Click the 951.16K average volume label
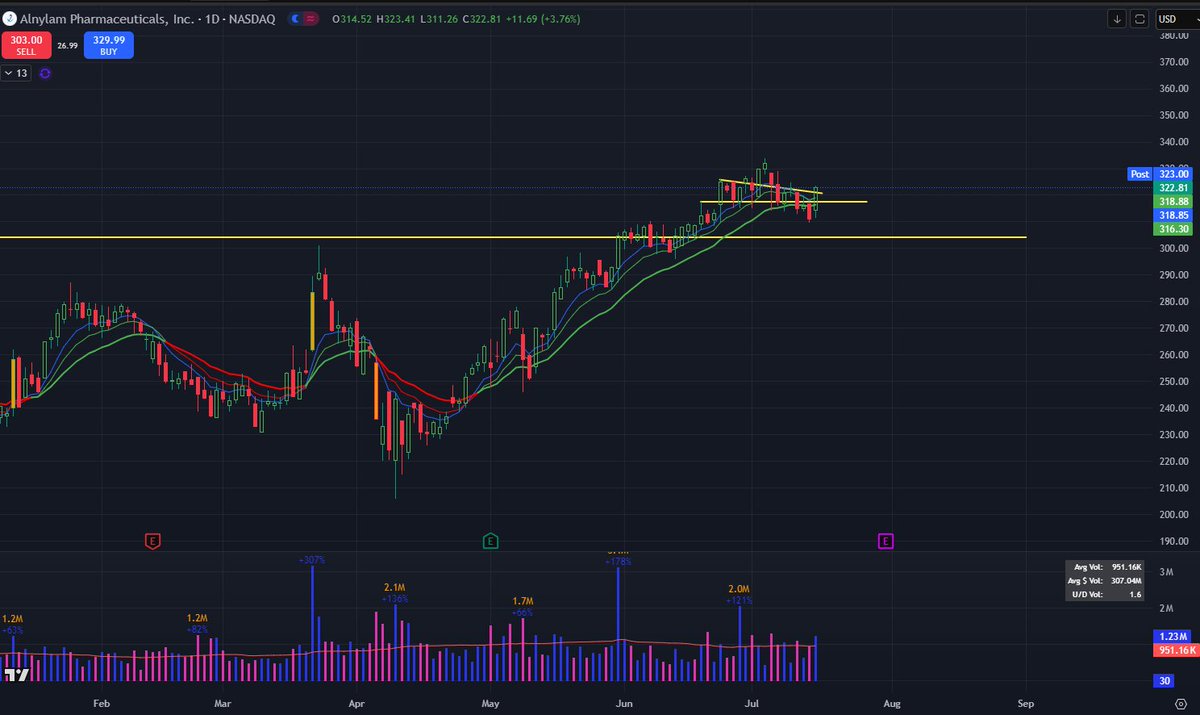1200x715 pixels. pyautogui.click(x=1176, y=650)
